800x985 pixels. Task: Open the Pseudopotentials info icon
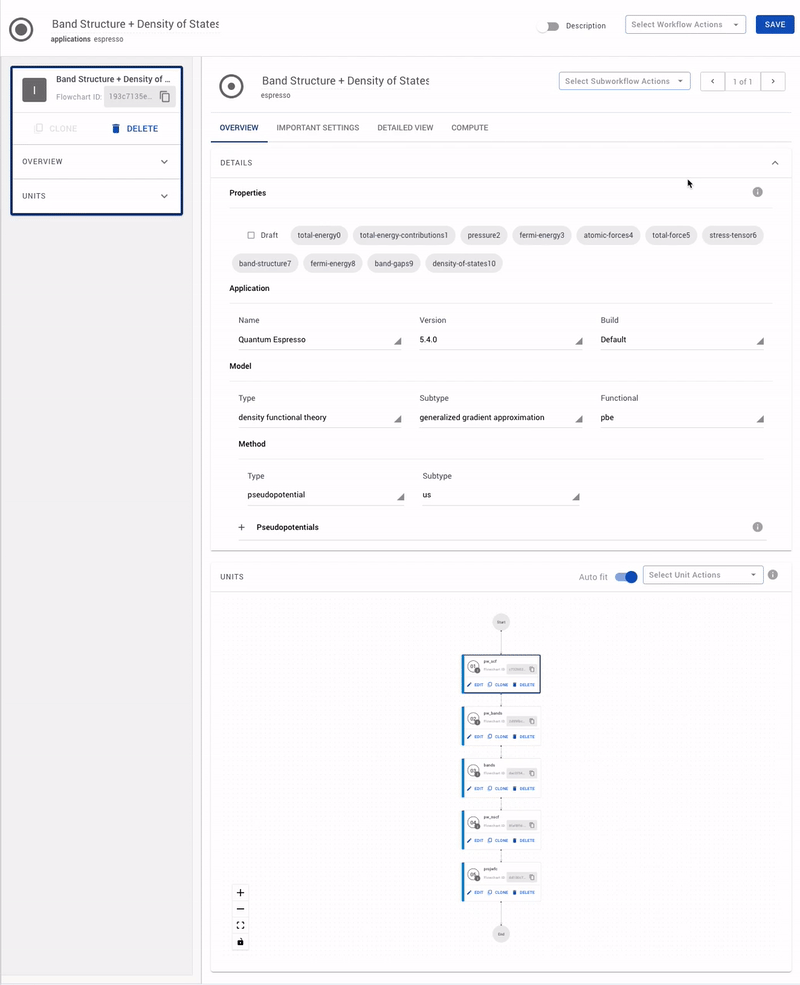point(757,527)
